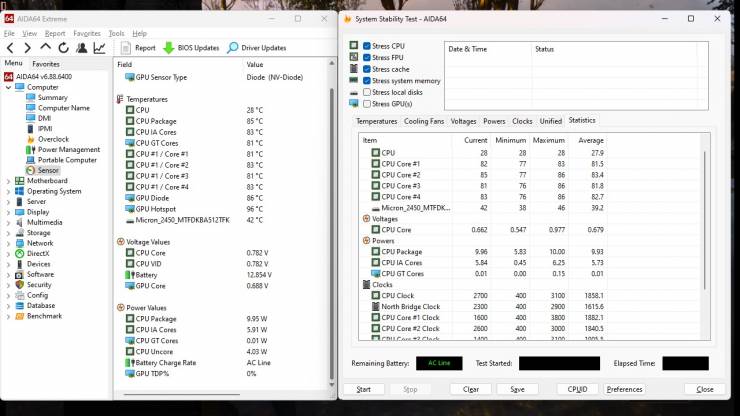Click the Clear button
The width and height of the screenshot is (740, 416).
471,389
